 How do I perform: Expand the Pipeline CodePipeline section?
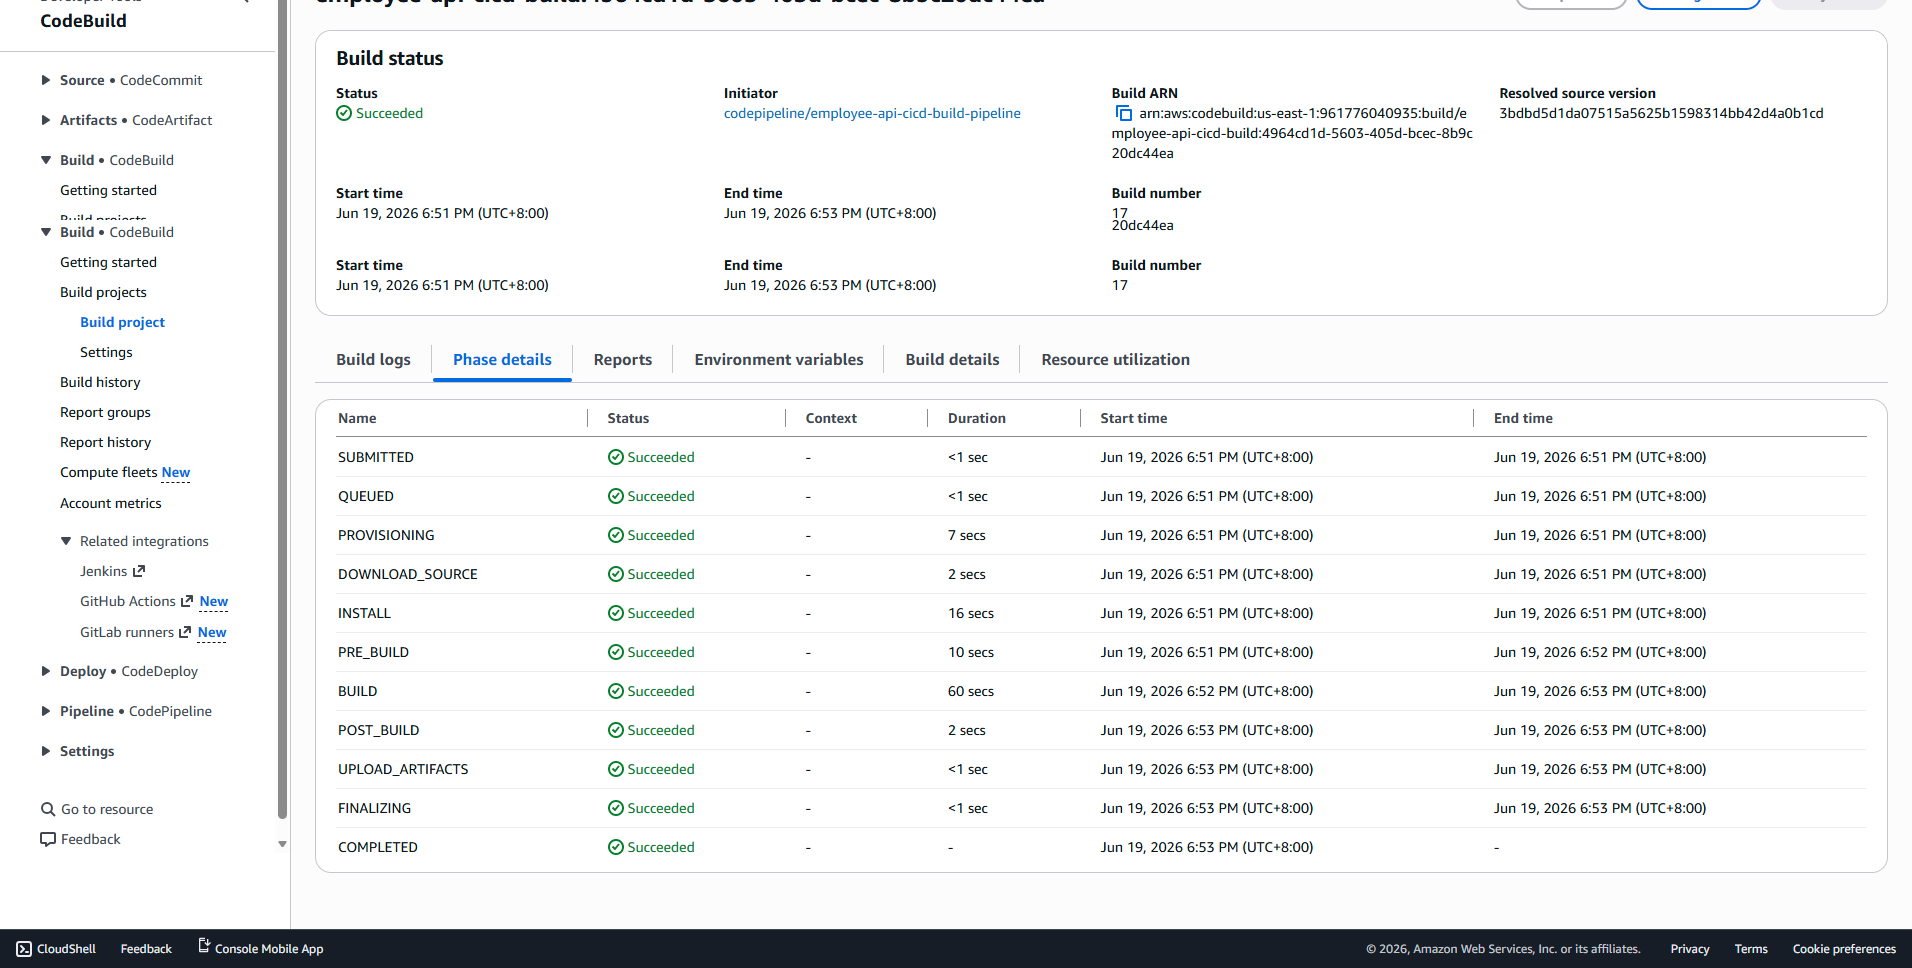click(46, 711)
